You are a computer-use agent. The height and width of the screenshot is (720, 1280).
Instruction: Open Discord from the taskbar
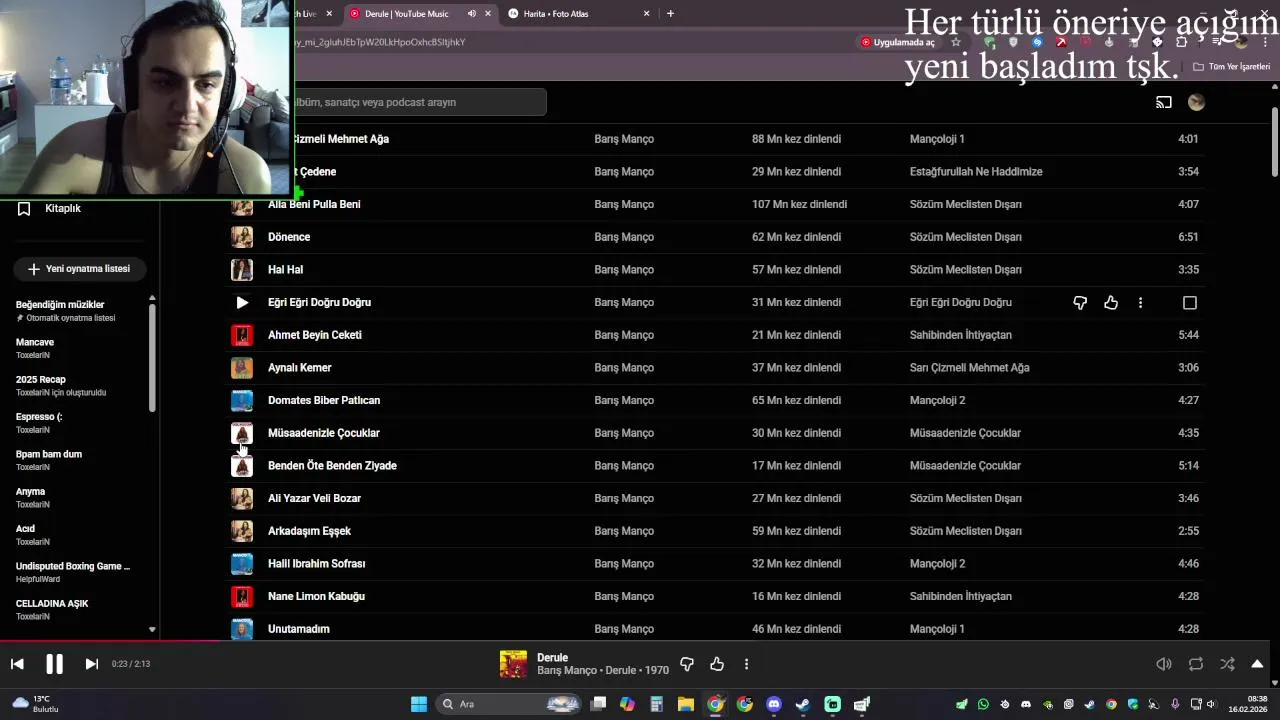pyautogui.click(x=774, y=704)
